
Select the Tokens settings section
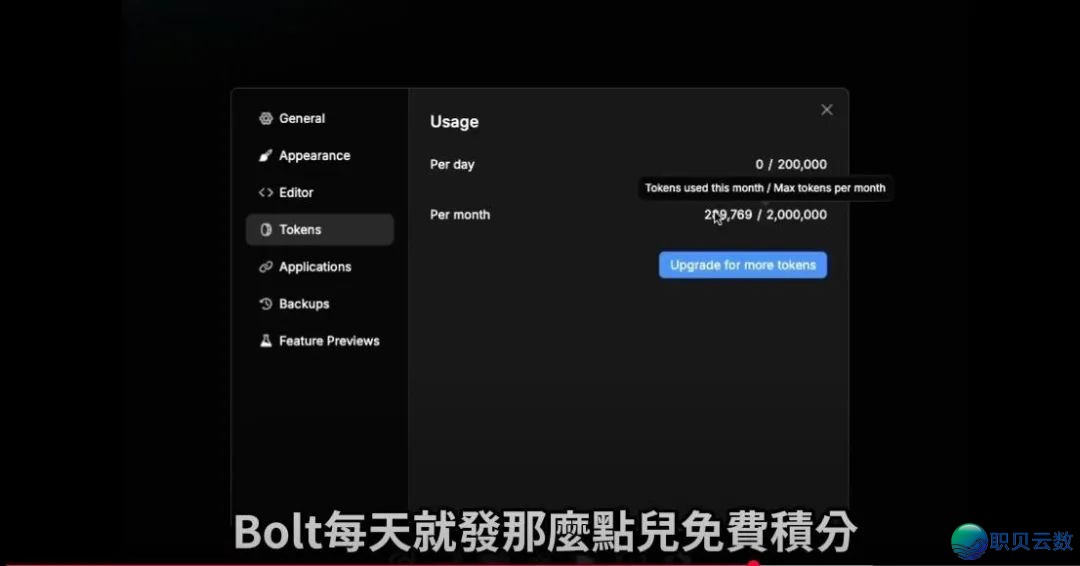click(320, 229)
